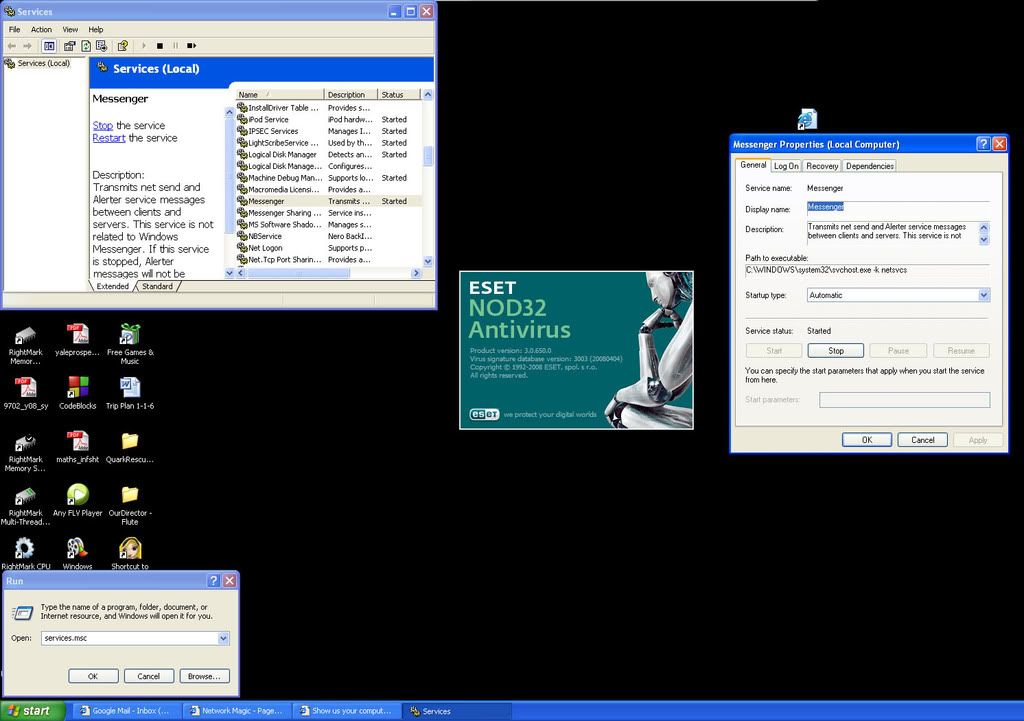
Task: Toggle the Show/Hide Console Tree icon
Action: (49, 45)
